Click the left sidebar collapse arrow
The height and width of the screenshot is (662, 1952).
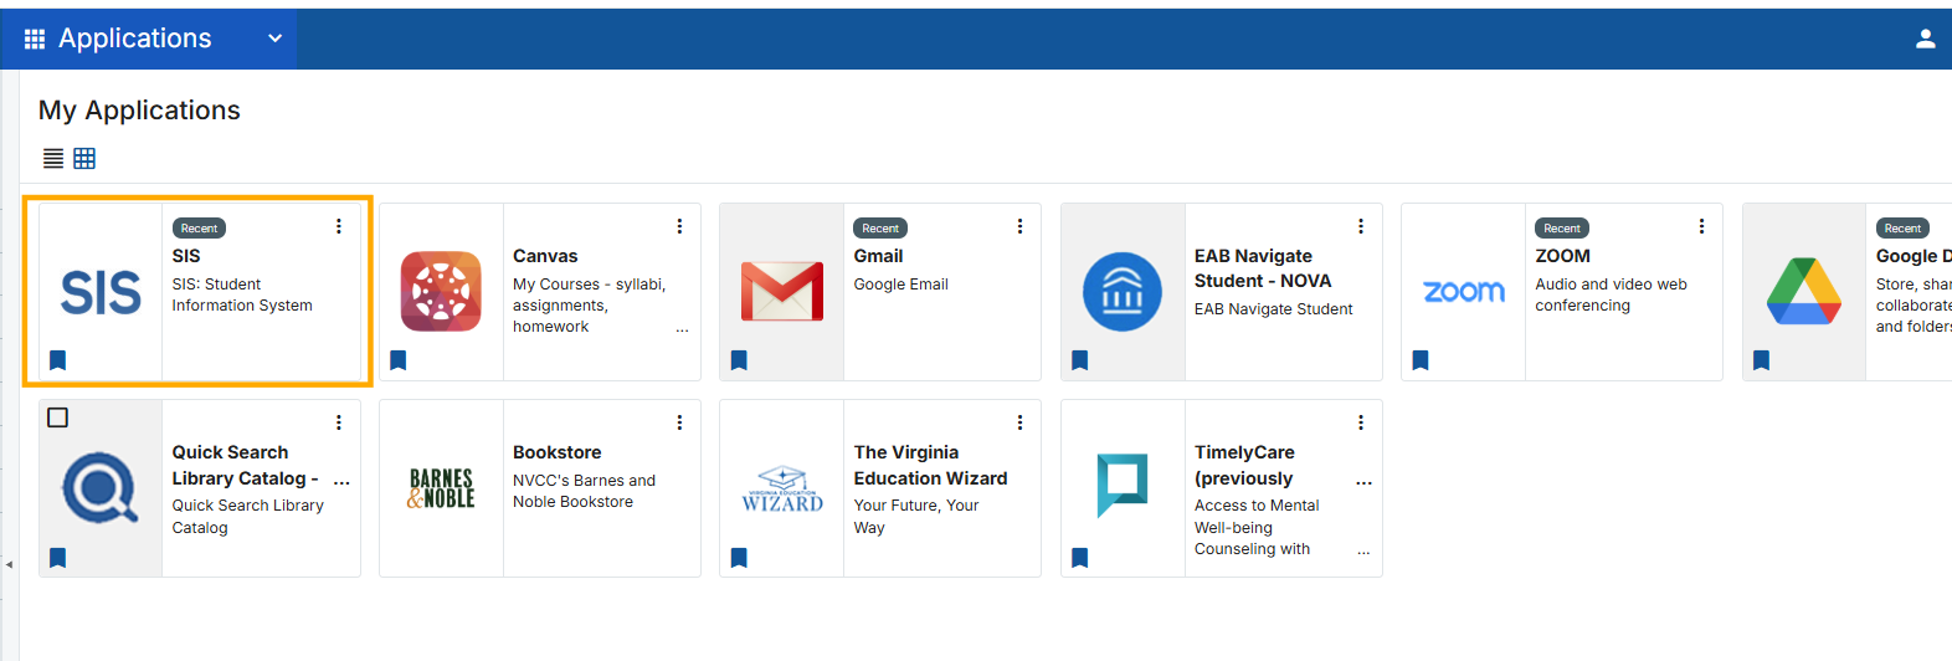click(9, 565)
